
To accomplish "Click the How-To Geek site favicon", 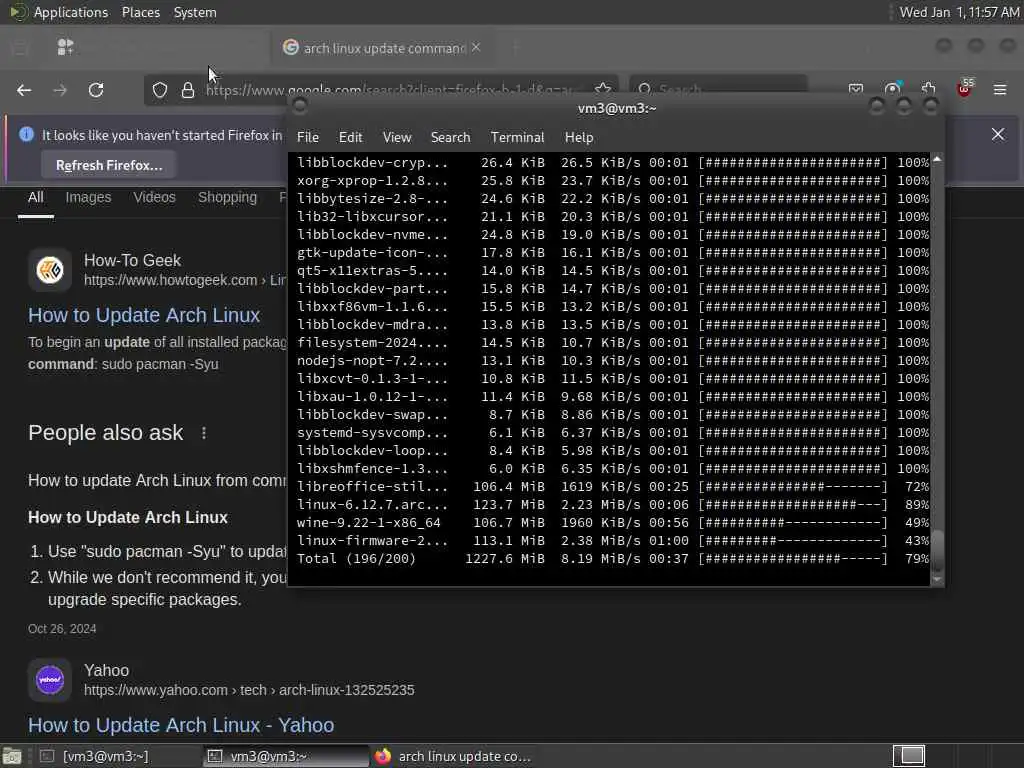I will point(50,270).
